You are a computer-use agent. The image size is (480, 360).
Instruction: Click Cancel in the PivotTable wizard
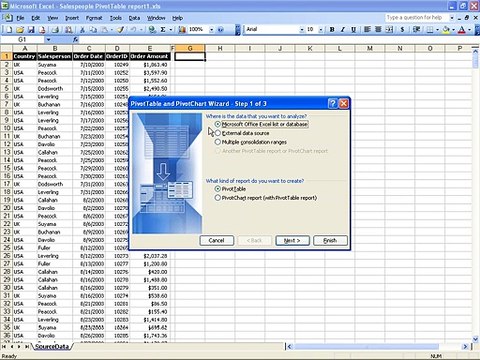tap(217, 240)
